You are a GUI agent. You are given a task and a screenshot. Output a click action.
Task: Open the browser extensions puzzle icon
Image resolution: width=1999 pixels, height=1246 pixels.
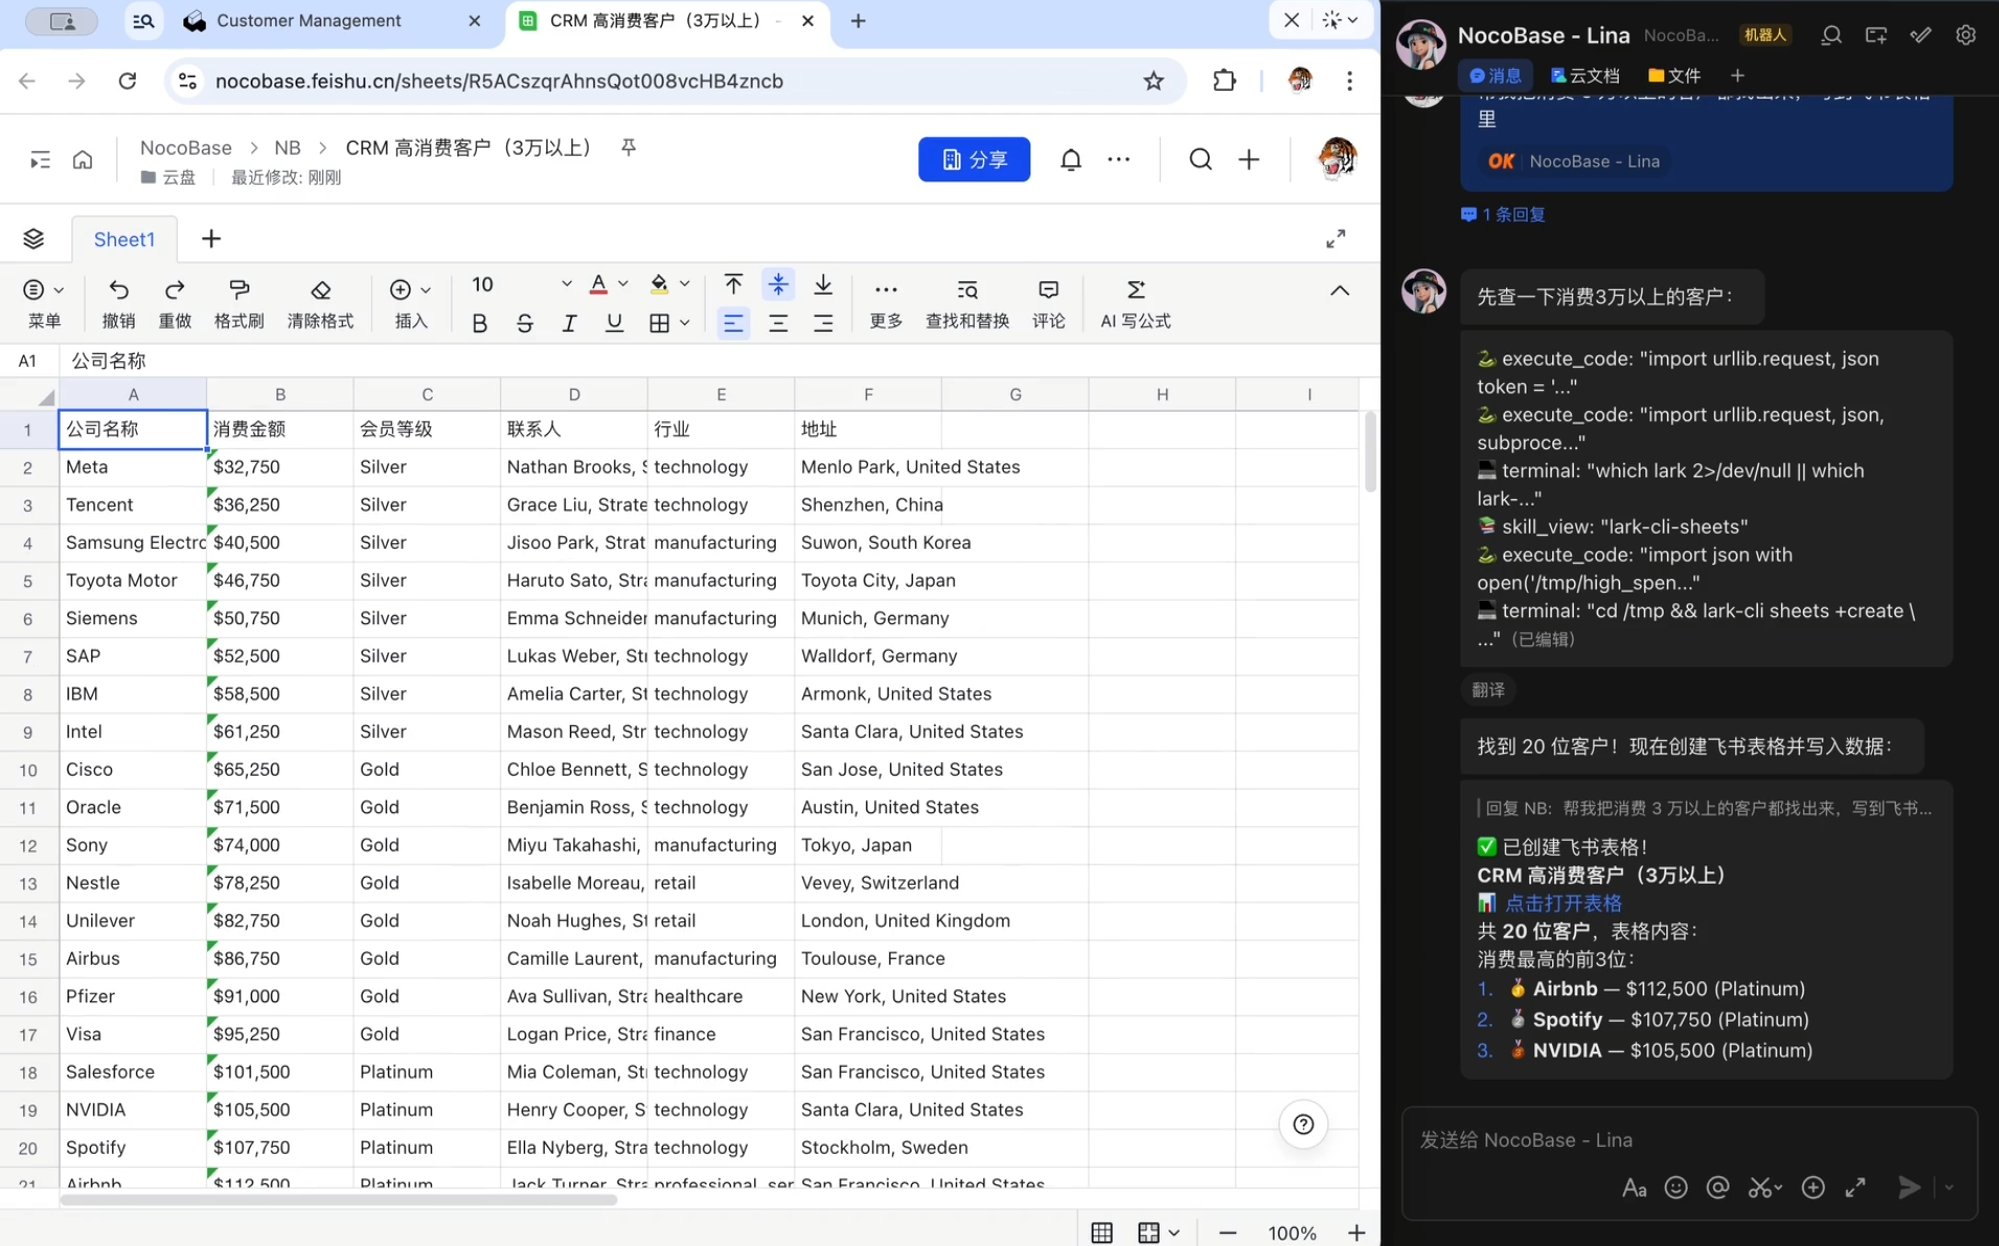(x=1224, y=81)
